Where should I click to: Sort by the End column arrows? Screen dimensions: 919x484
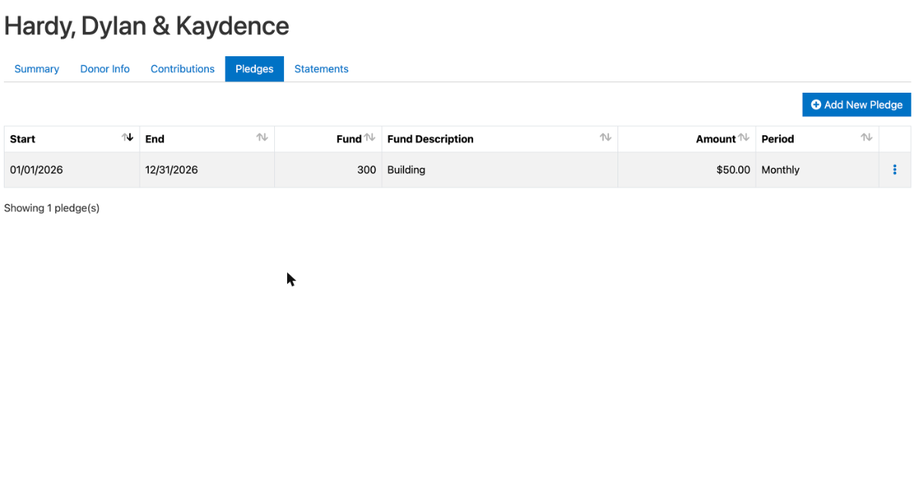click(262, 138)
